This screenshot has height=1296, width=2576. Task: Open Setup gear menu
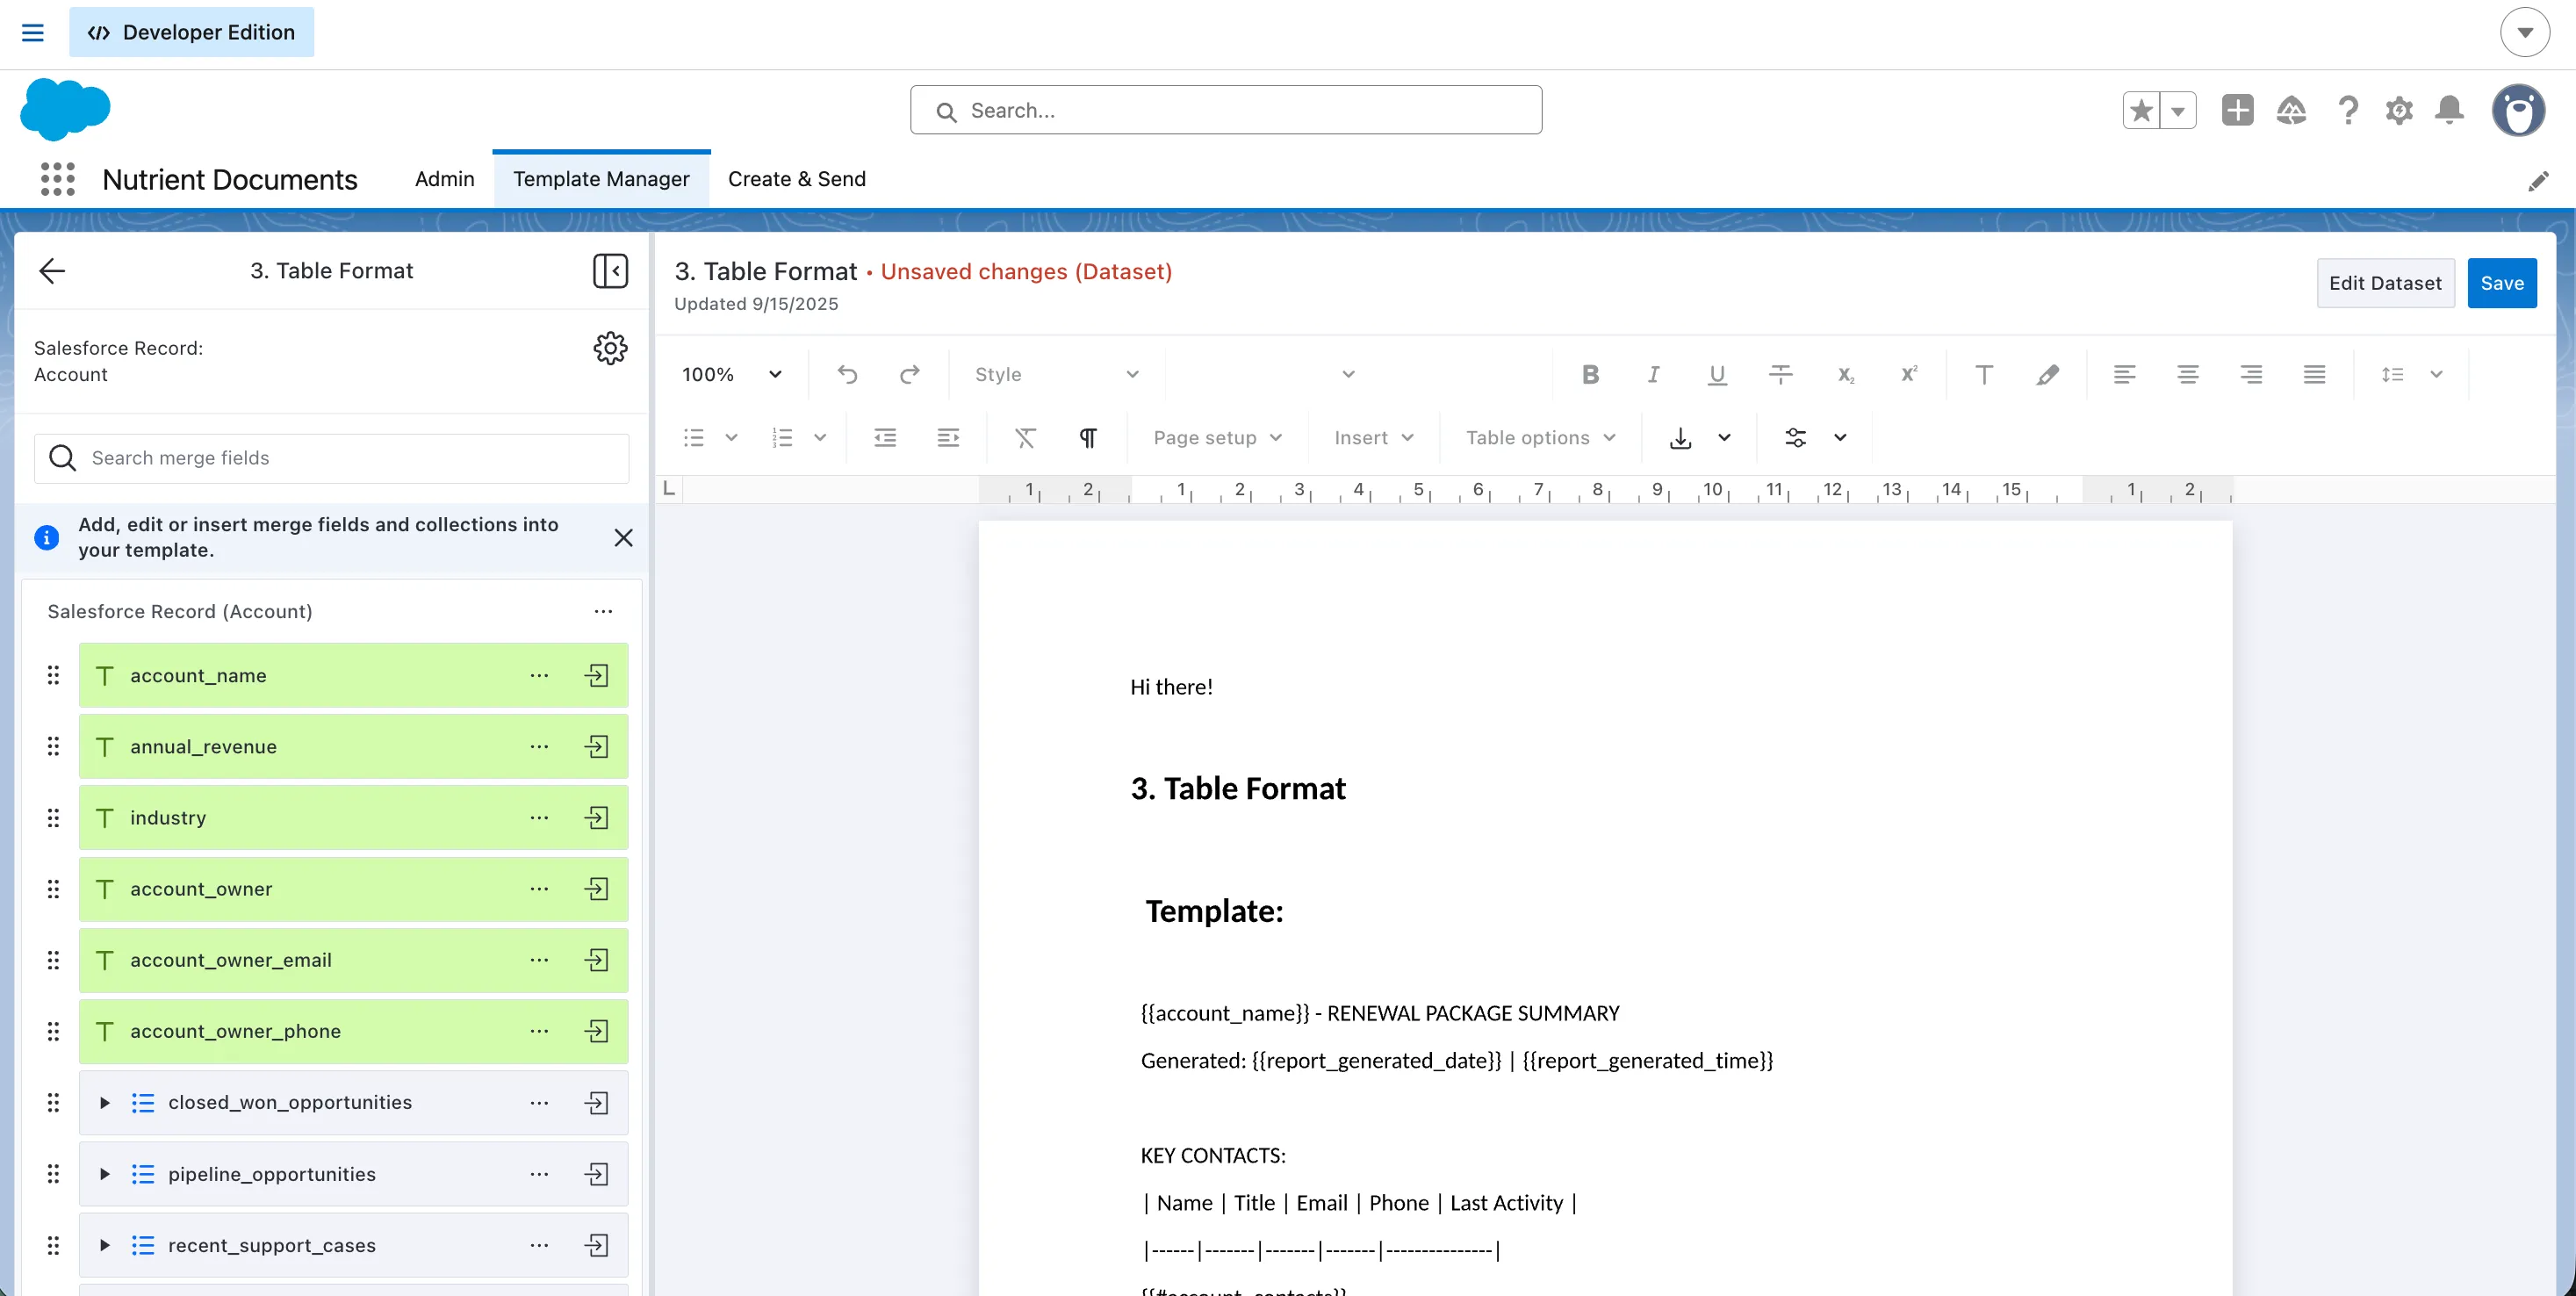pyautogui.click(x=2398, y=110)
